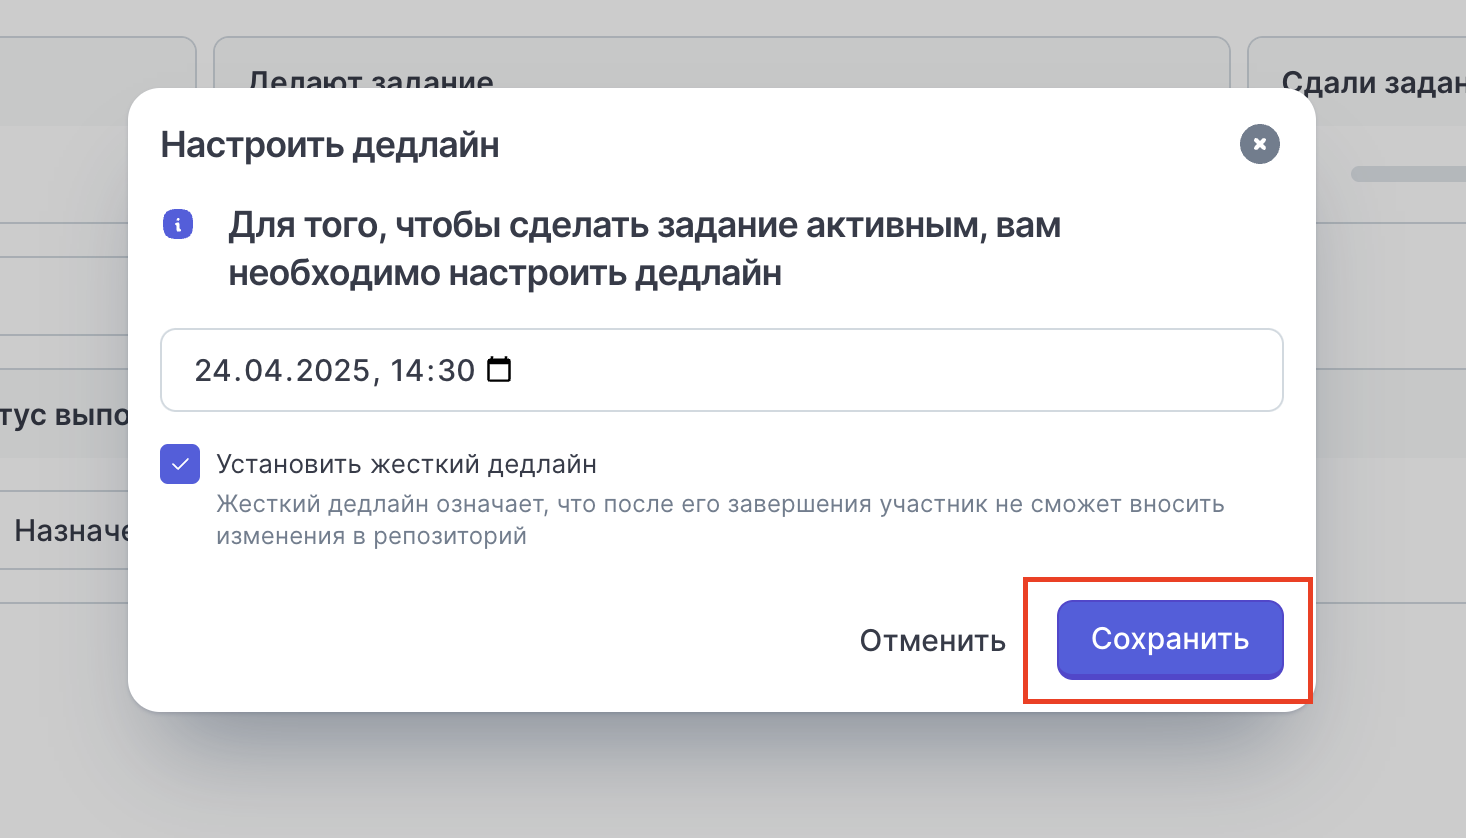Toggle the hard deadline checkbox
This screenshot has width=1466, height=838.
[x=180, y=464]
